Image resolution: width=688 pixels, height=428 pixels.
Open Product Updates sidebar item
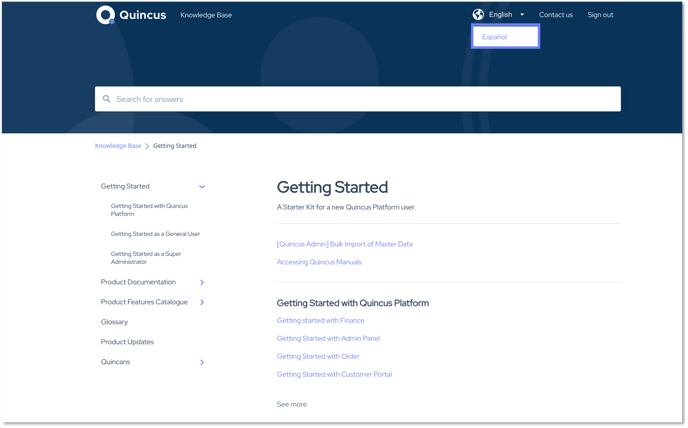coord(127,342)
